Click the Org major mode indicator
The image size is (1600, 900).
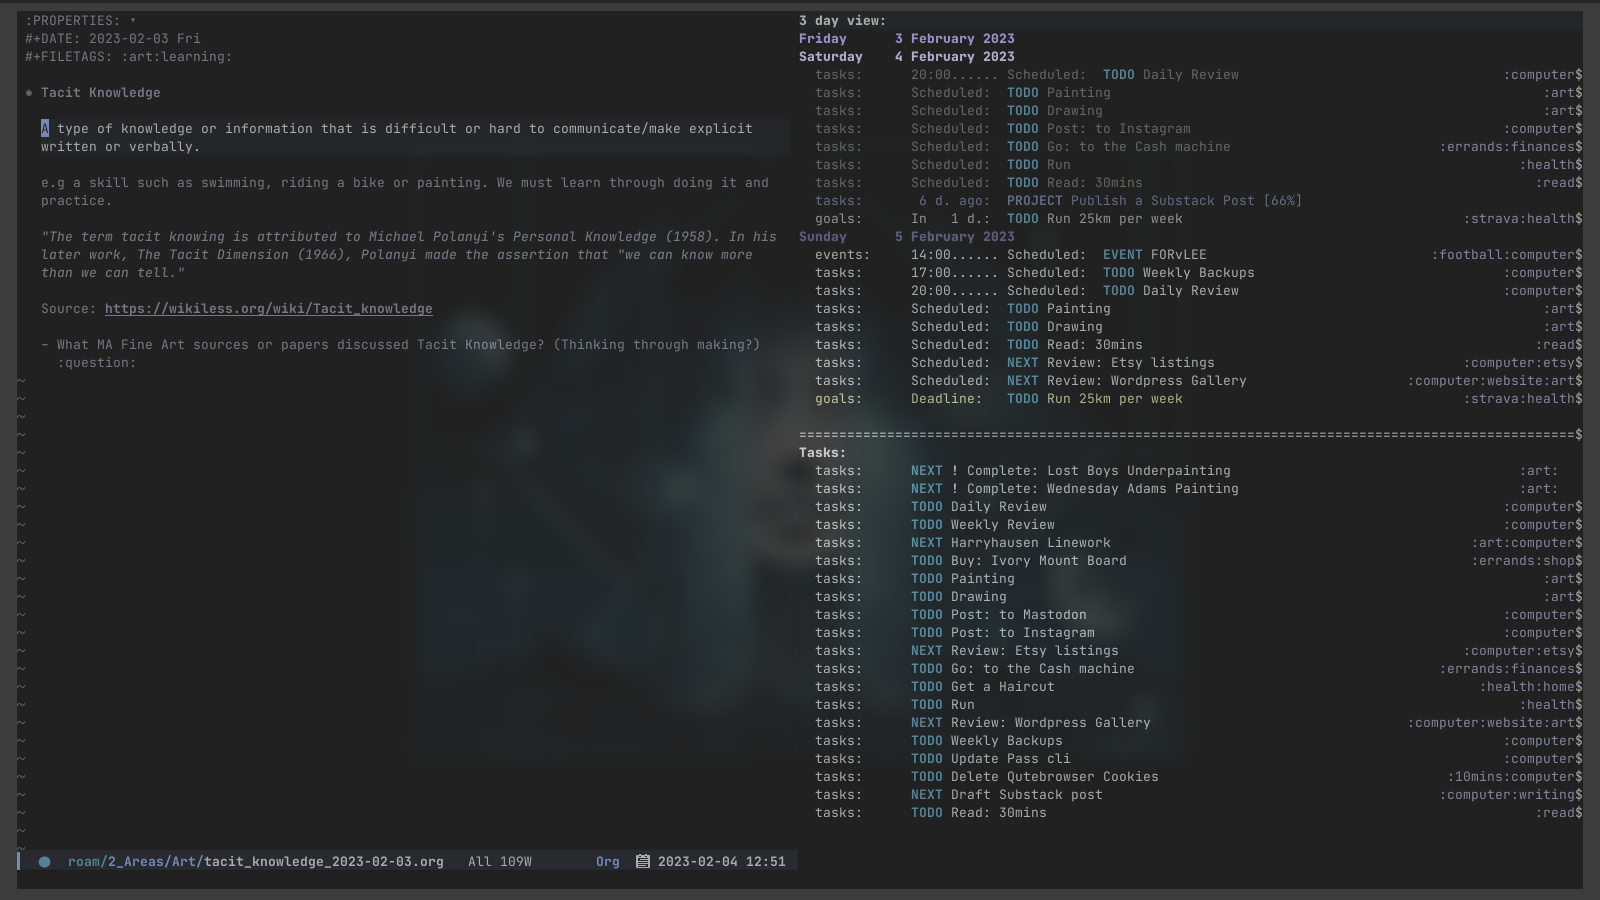pos(608,861)
